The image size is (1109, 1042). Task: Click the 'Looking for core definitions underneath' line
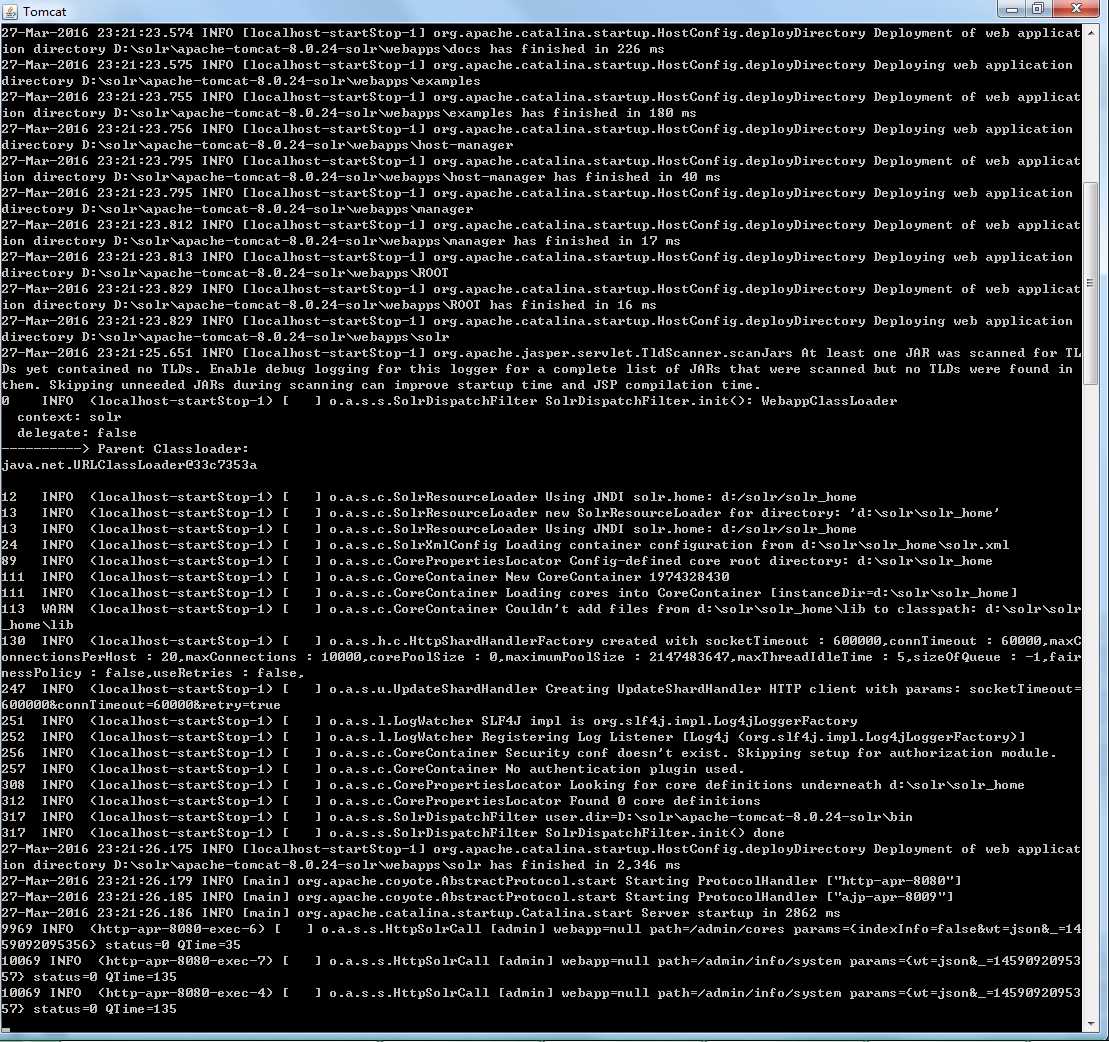click(513, 785)
